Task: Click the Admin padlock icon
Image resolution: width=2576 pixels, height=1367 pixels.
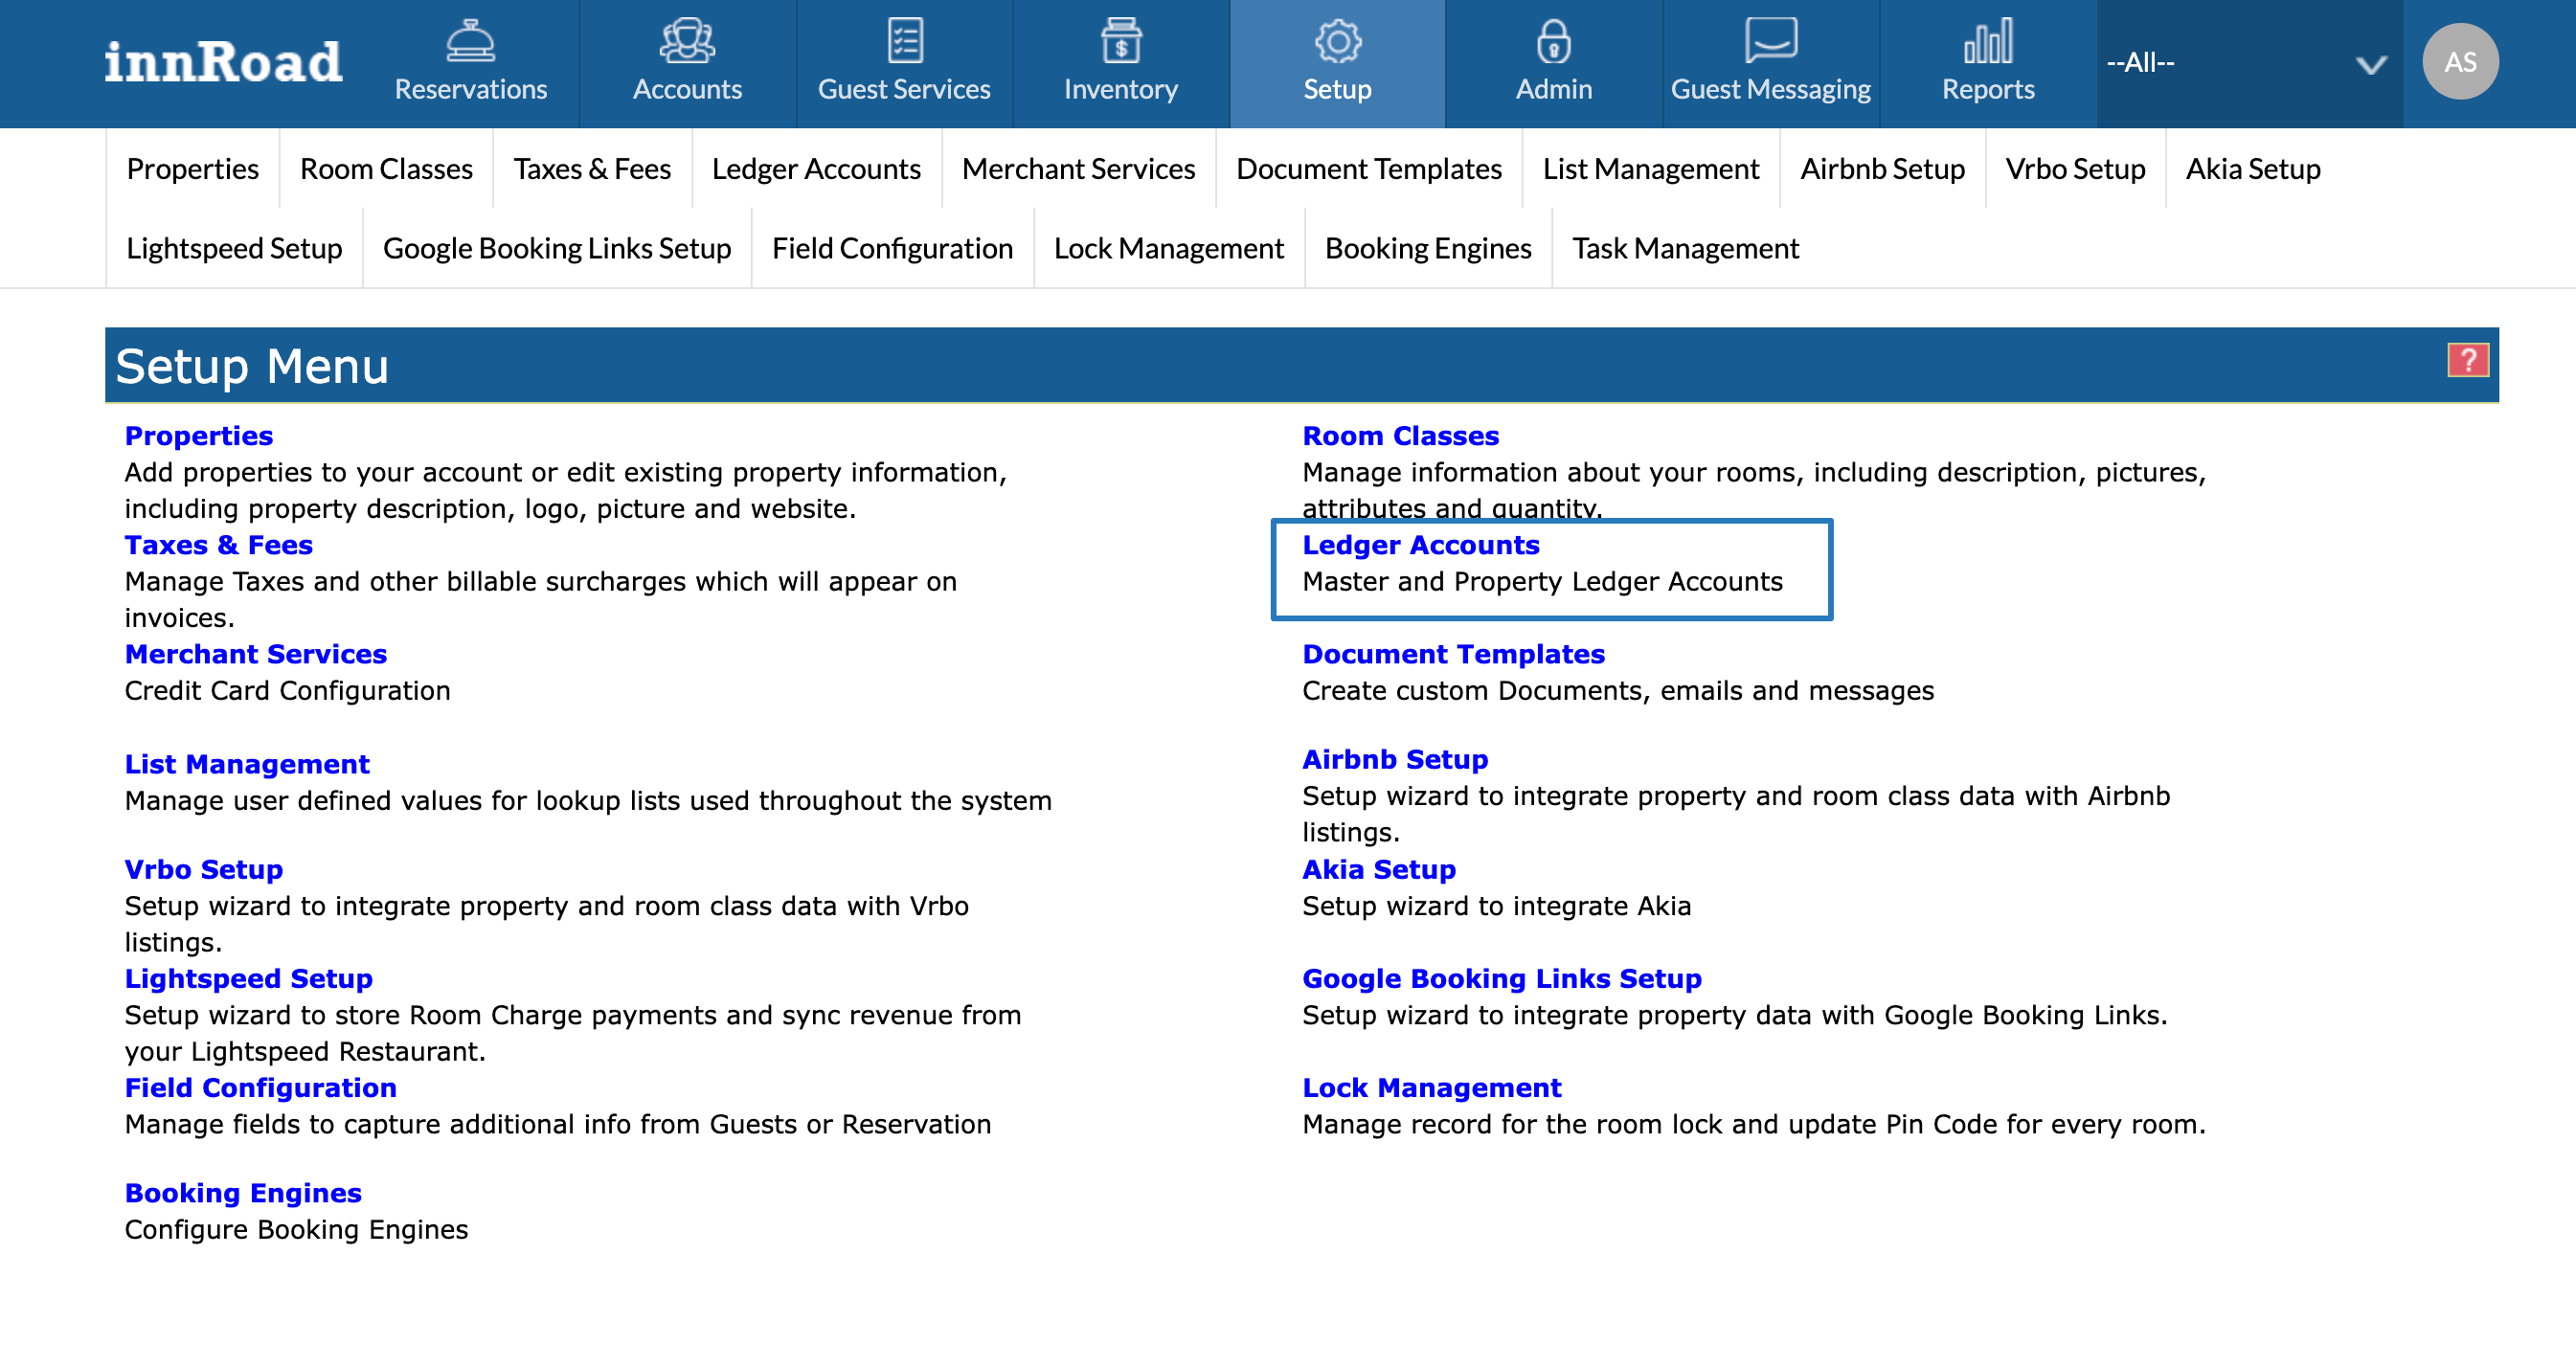Action: (1553, 41)
